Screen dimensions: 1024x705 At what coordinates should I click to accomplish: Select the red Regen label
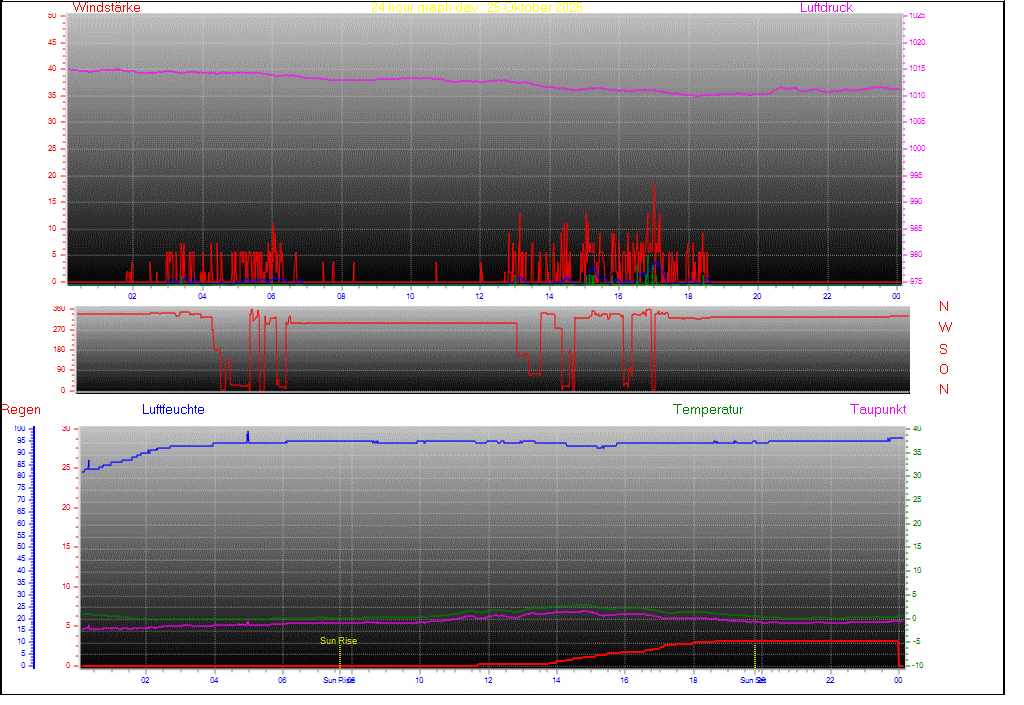click(20, 410)
